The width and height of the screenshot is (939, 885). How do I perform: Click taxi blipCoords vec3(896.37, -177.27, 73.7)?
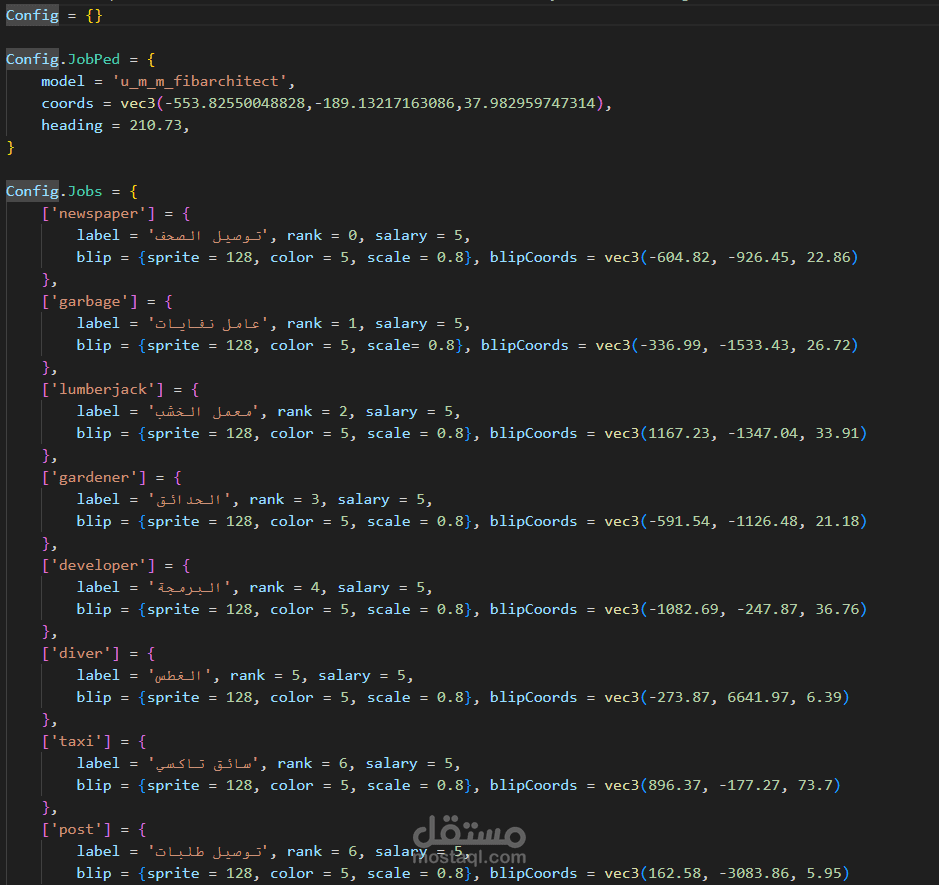(x=722, y=786)
